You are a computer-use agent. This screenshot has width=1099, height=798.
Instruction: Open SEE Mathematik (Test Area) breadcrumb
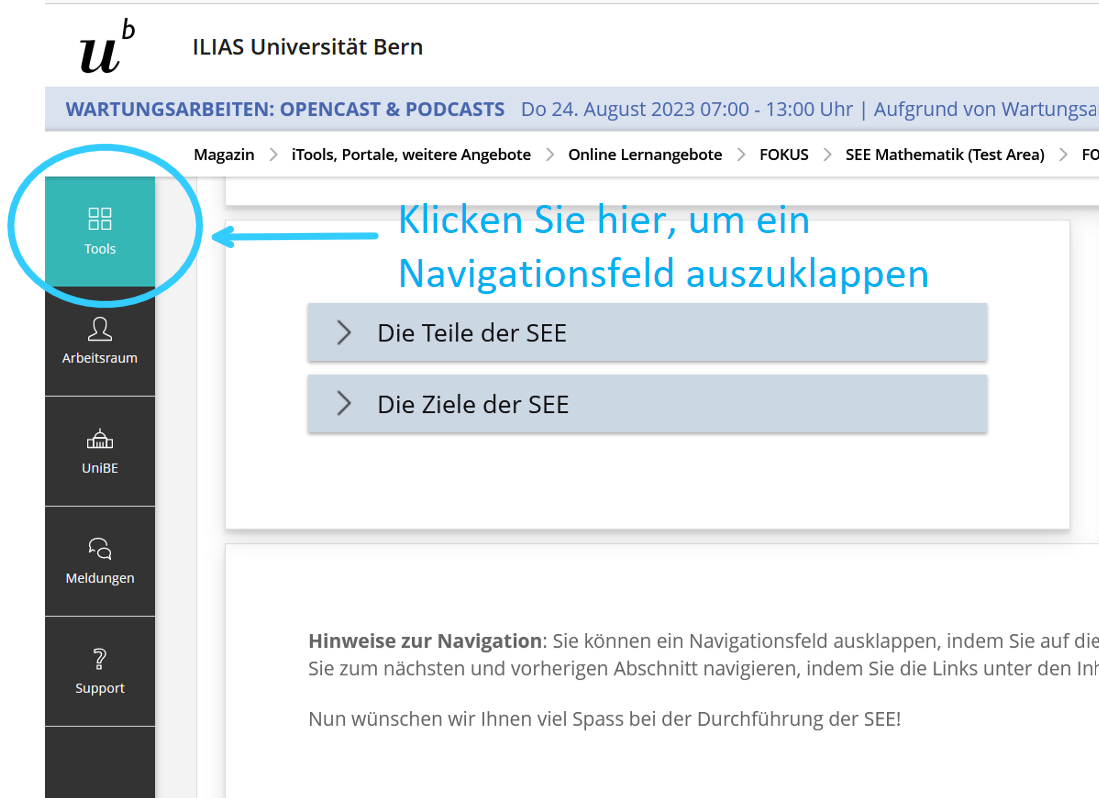point(944,154)
